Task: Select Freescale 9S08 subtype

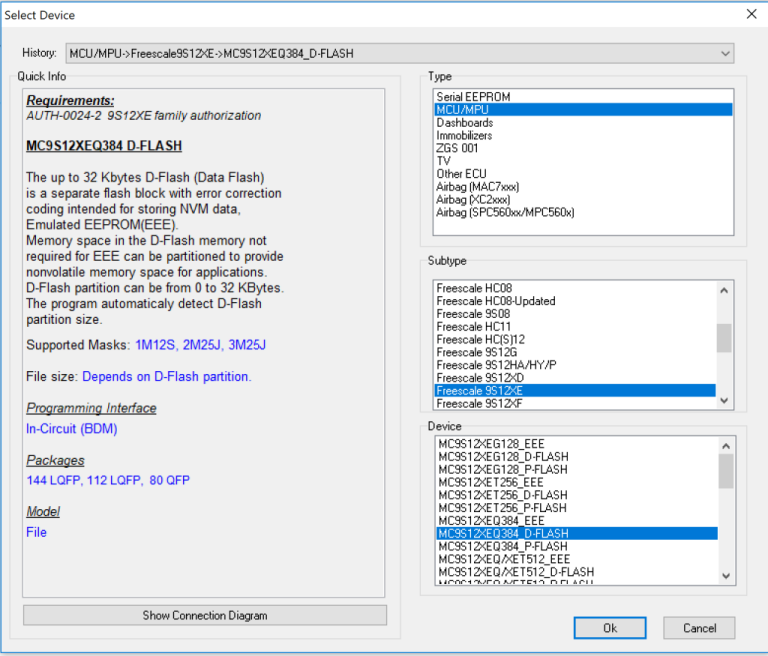Action: pos(575,314)
